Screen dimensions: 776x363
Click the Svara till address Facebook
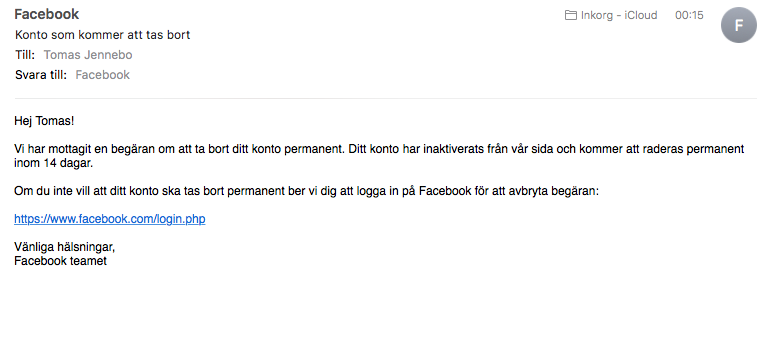coord(102,75)
